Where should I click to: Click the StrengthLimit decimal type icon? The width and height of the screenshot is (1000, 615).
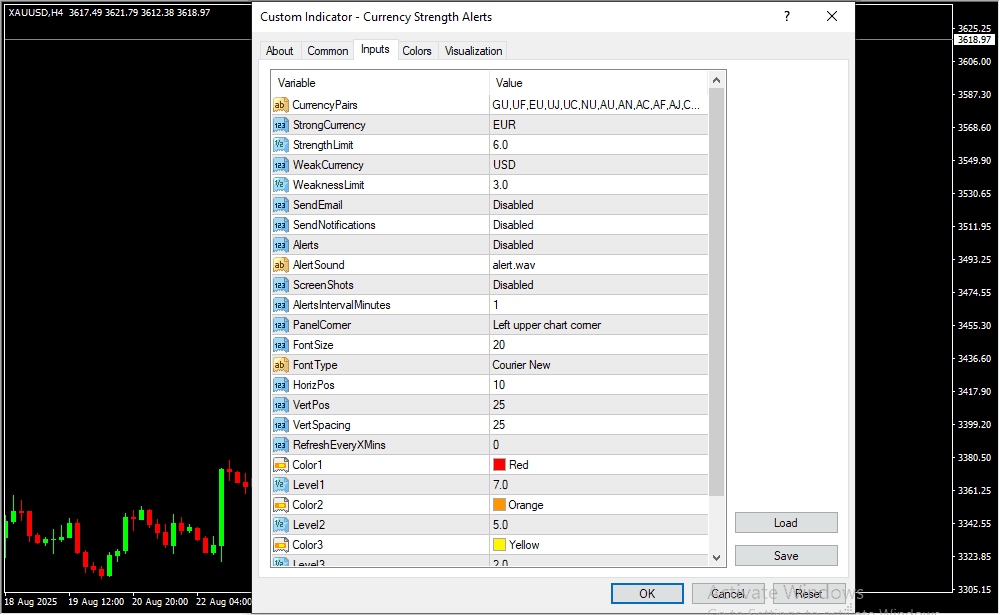pyautogui.click(x=281, y=145)
